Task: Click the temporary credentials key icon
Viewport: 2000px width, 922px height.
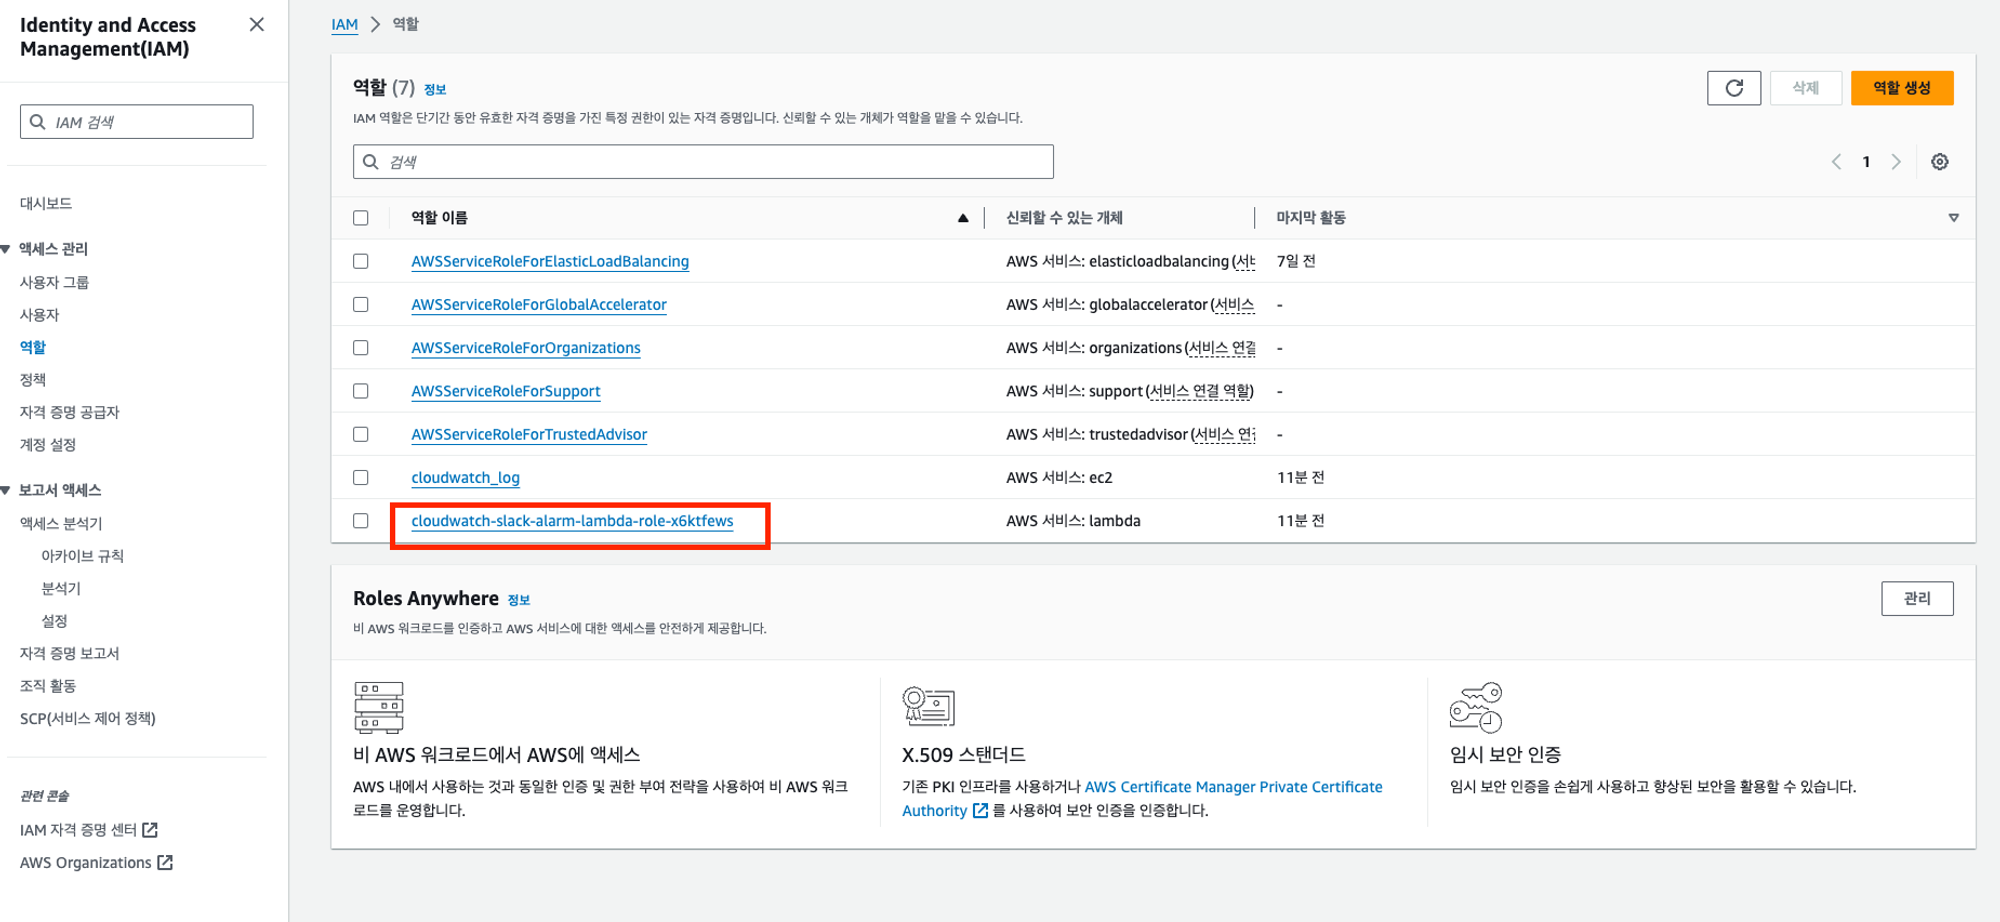Action: tap(1476, 708)
